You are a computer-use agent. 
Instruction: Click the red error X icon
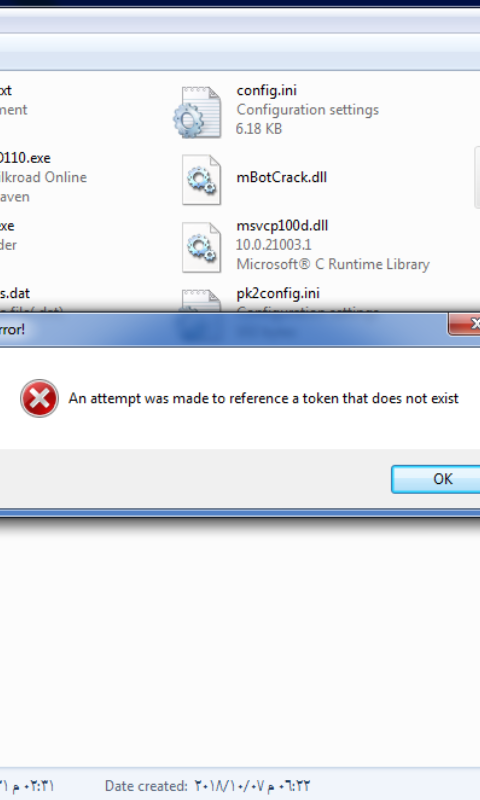[x=39, y=398]
